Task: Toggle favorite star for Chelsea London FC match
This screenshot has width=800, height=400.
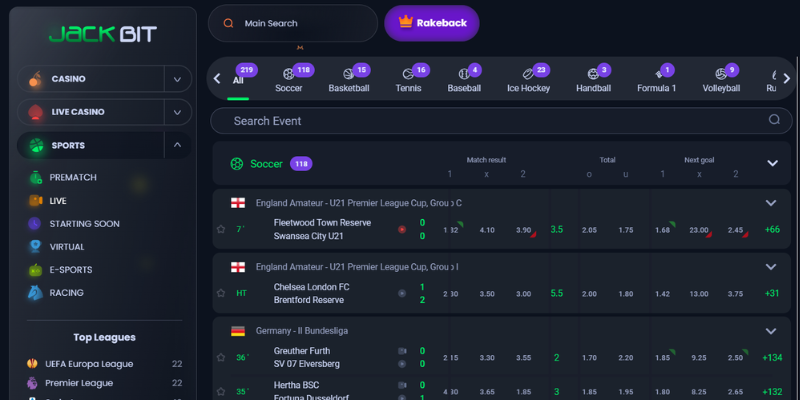Action: click(221, 293)
